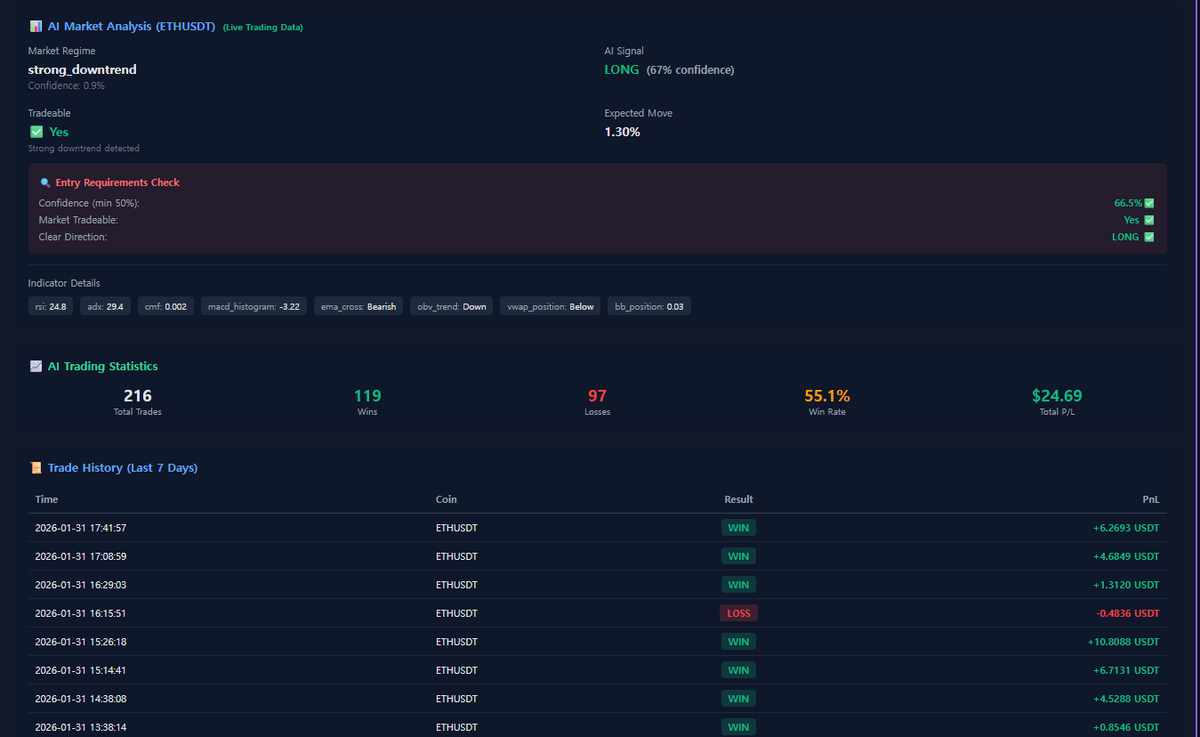Click the Entry Requirements Check title
The image size is (1200, 737).
[x=117, y=183]
